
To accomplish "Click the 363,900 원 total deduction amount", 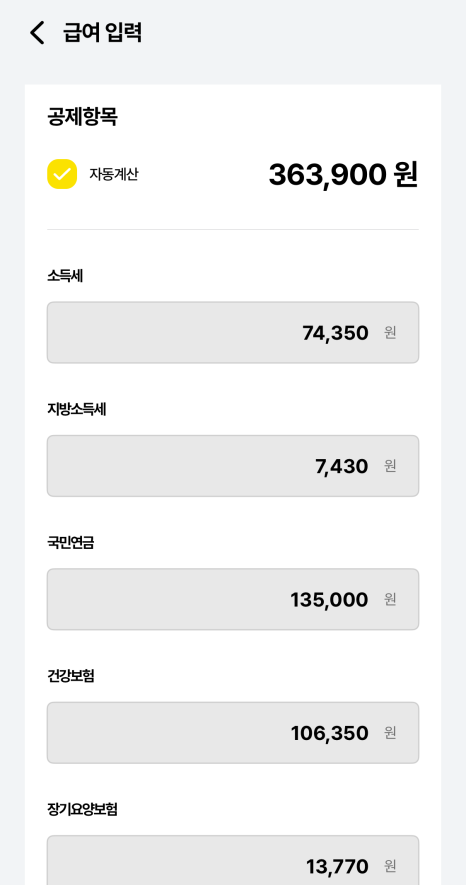I will click(x=343, y=174).
